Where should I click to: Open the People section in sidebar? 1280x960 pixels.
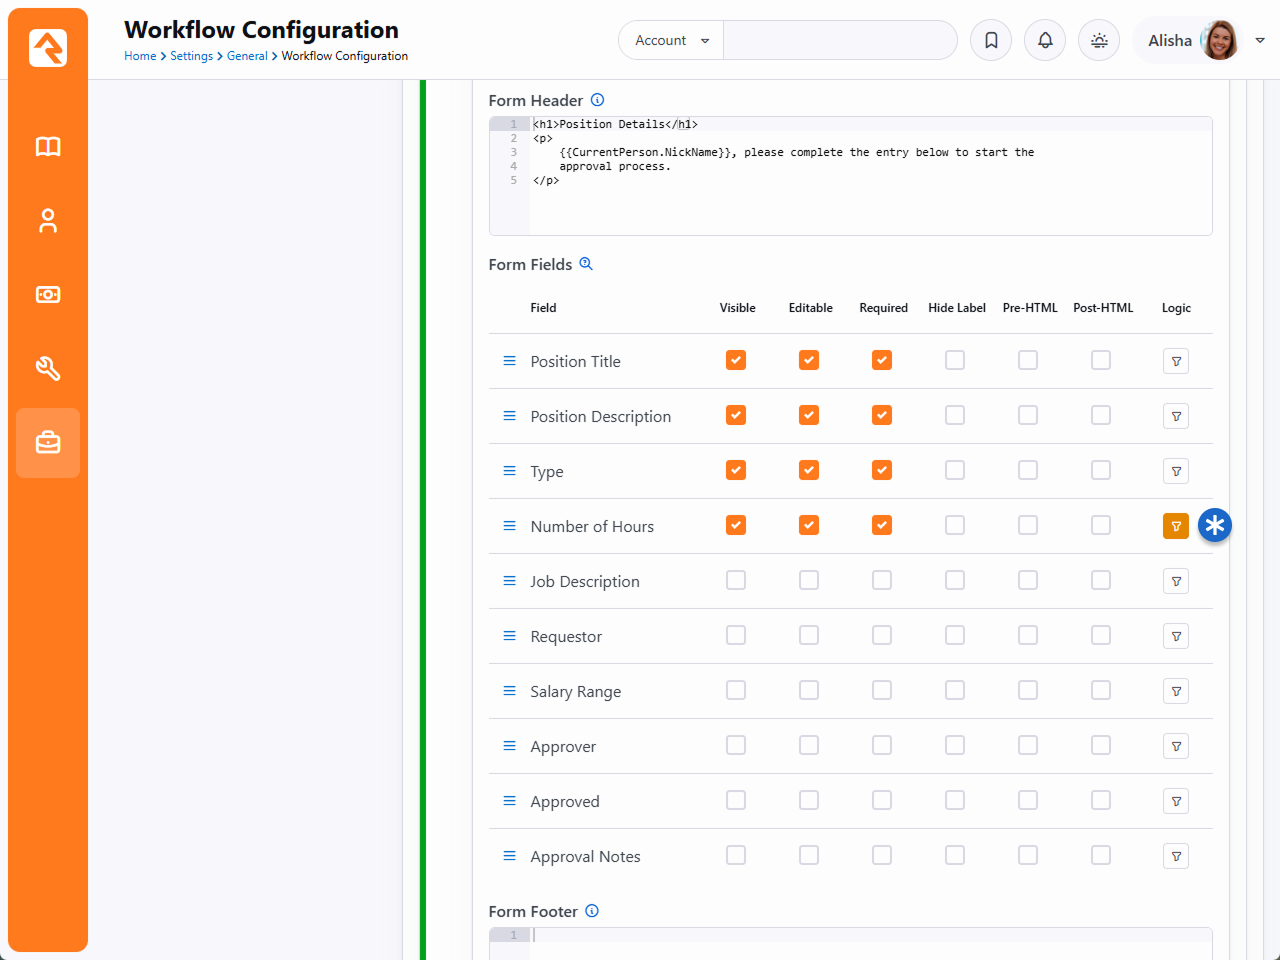click(48, 221)
